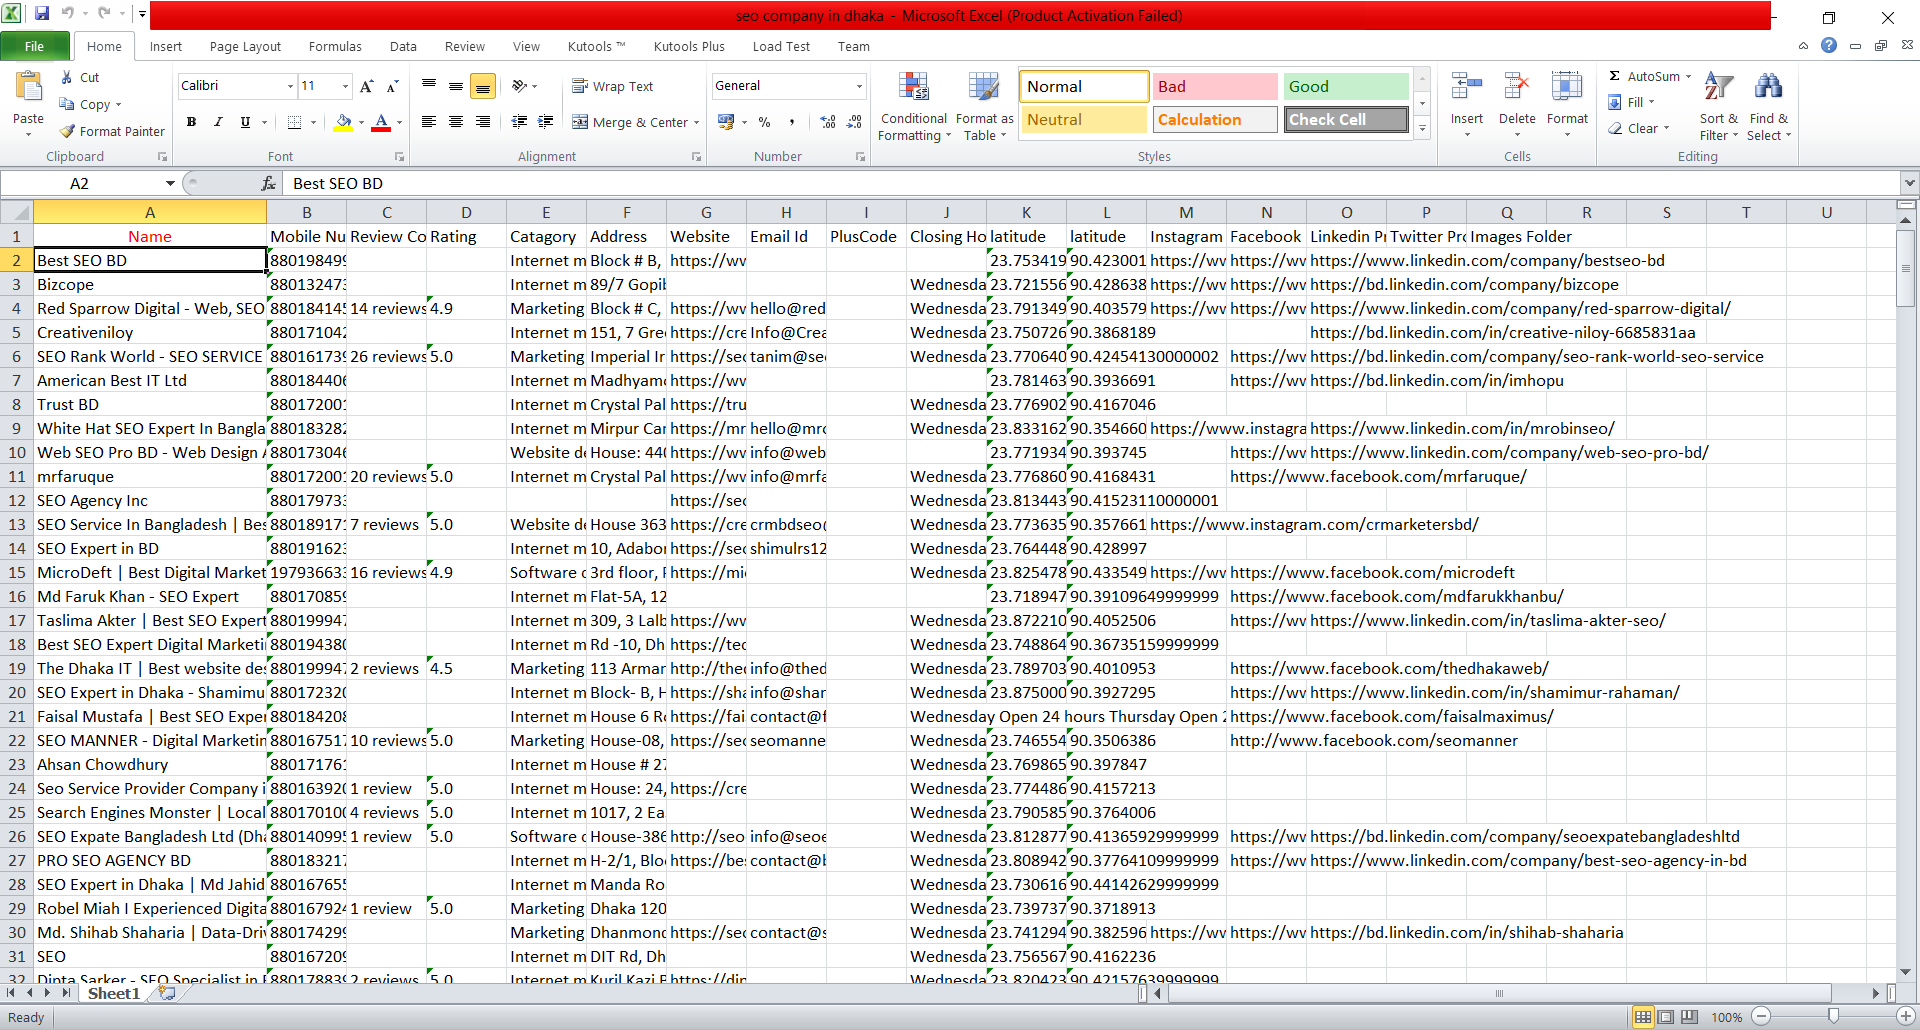Toggle Middle Align
The width and height of the screenshot is (1920, 1030).
pos(455,86)
